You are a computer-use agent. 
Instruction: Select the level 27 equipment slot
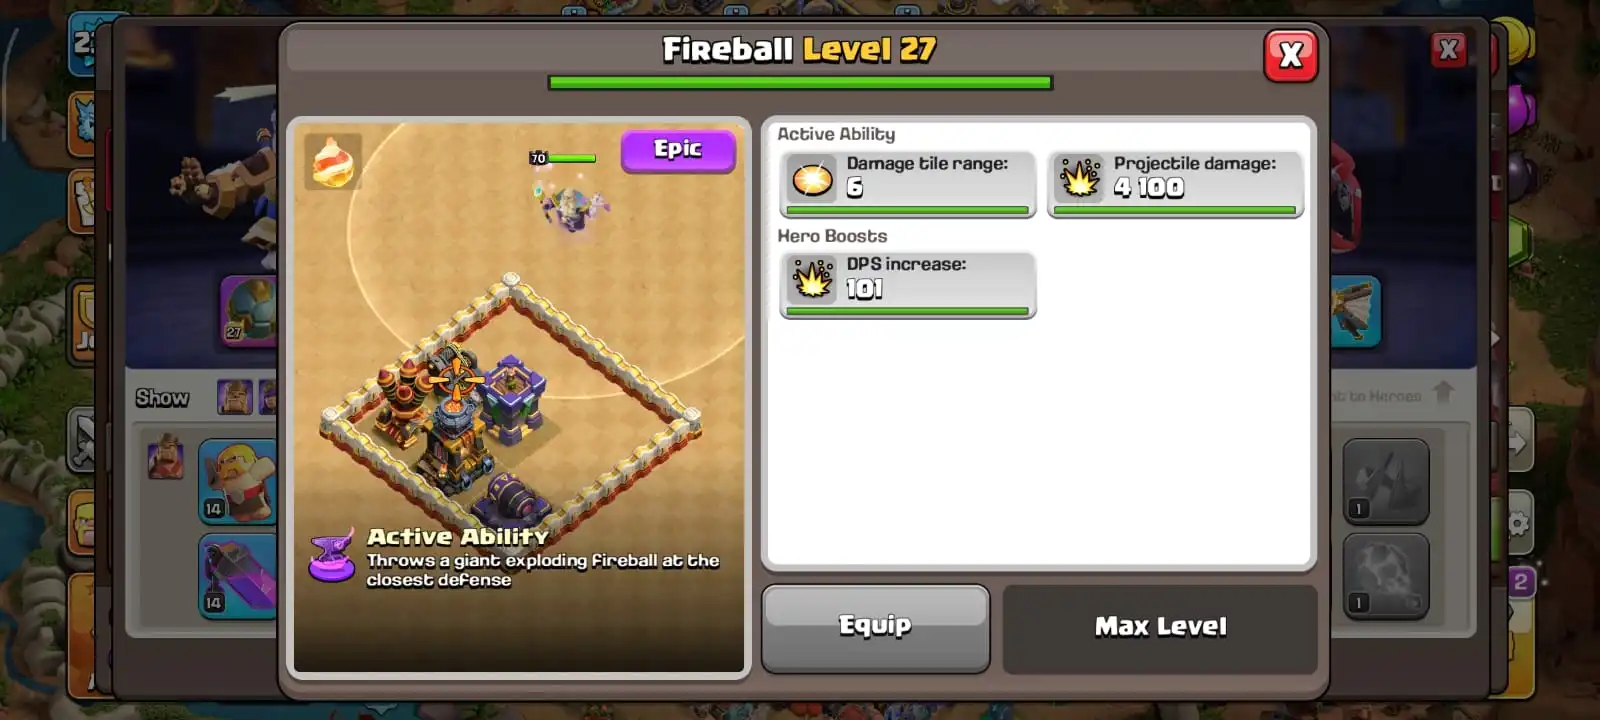(x=247, y=310)
